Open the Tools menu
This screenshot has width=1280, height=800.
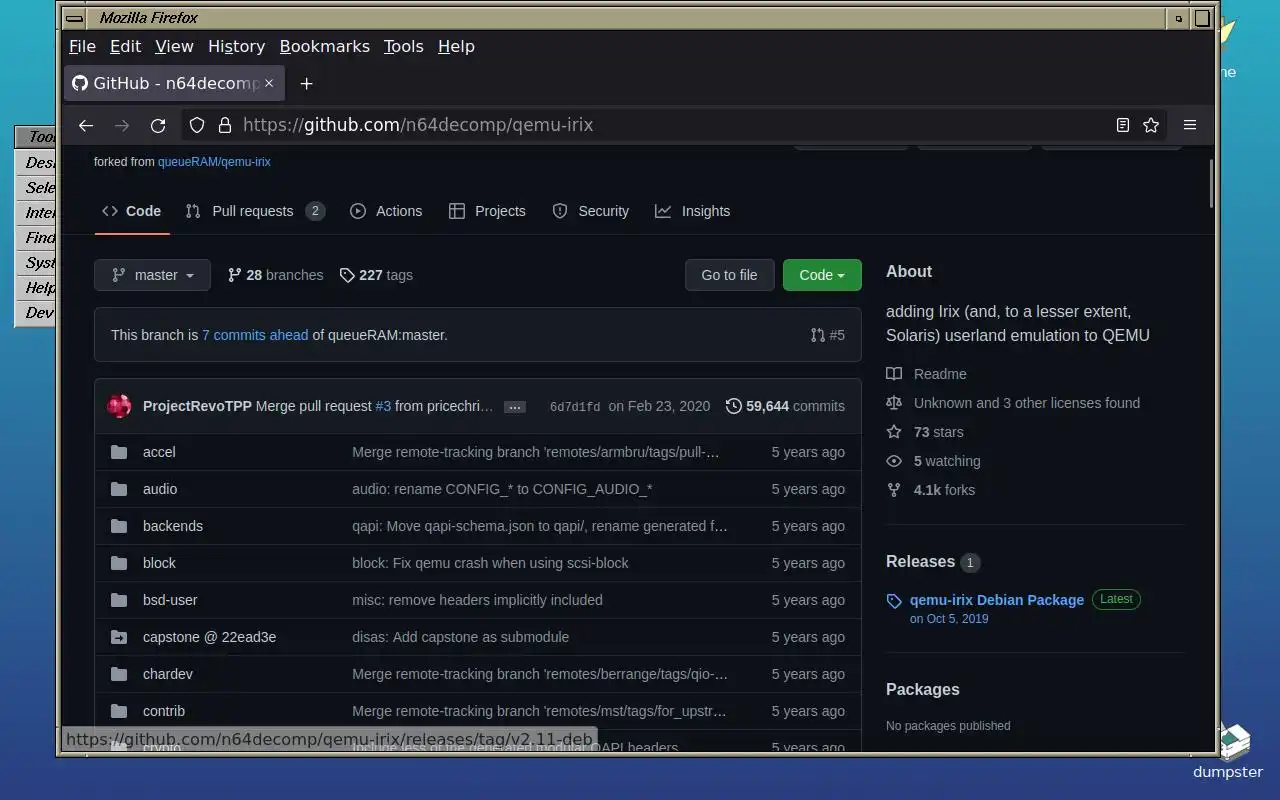pyautogui.click(x=403, y=46)
